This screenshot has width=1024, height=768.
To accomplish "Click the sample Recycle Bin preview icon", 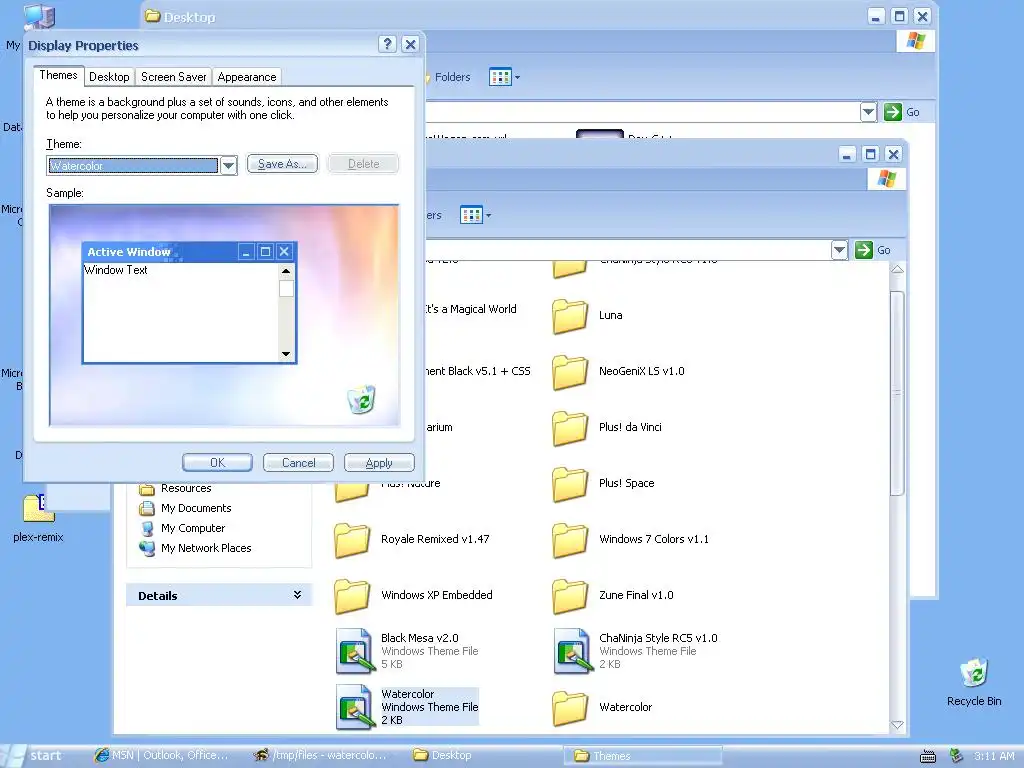I will click(x=361, y=399).
